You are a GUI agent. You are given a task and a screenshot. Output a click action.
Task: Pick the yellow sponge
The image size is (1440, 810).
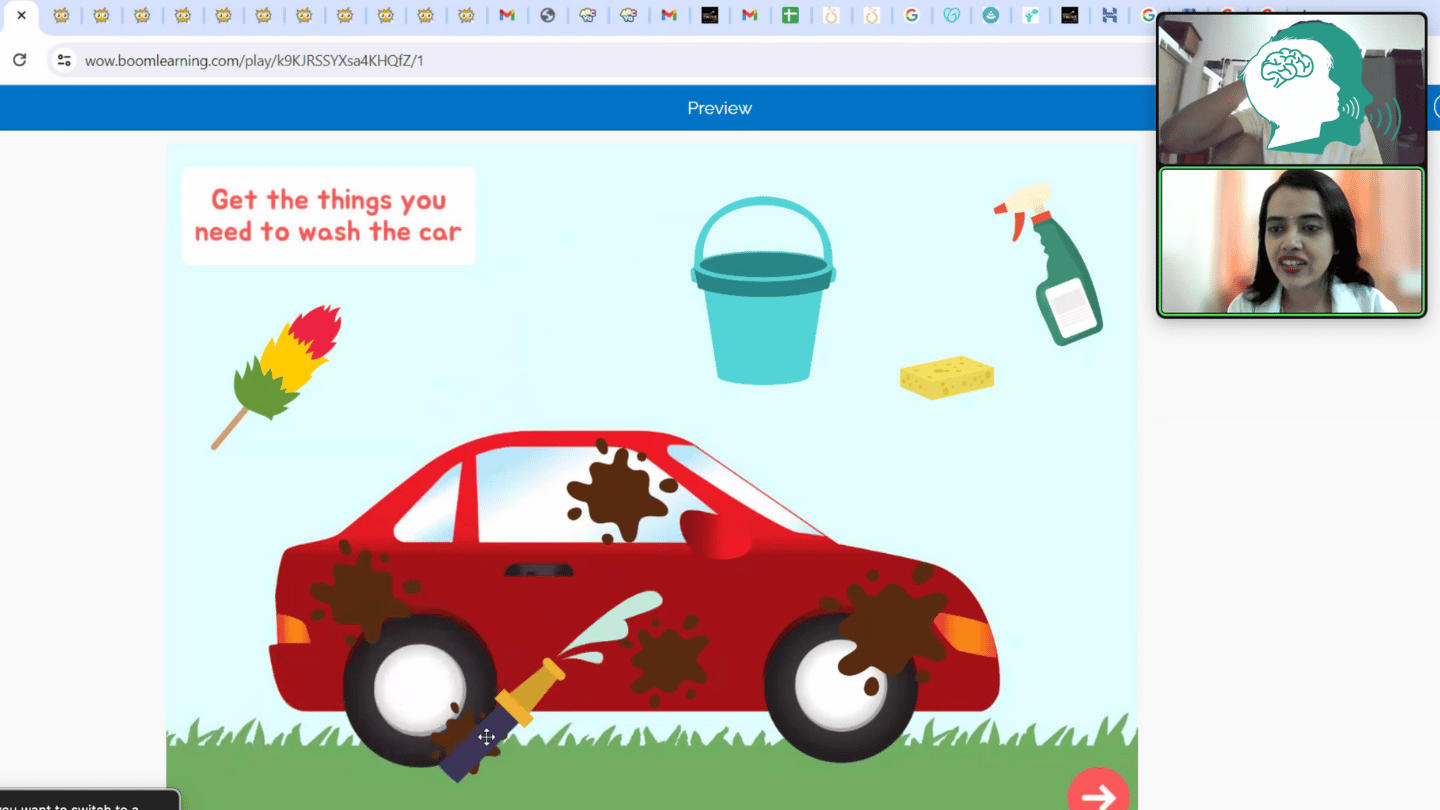(x=946, y=378)
